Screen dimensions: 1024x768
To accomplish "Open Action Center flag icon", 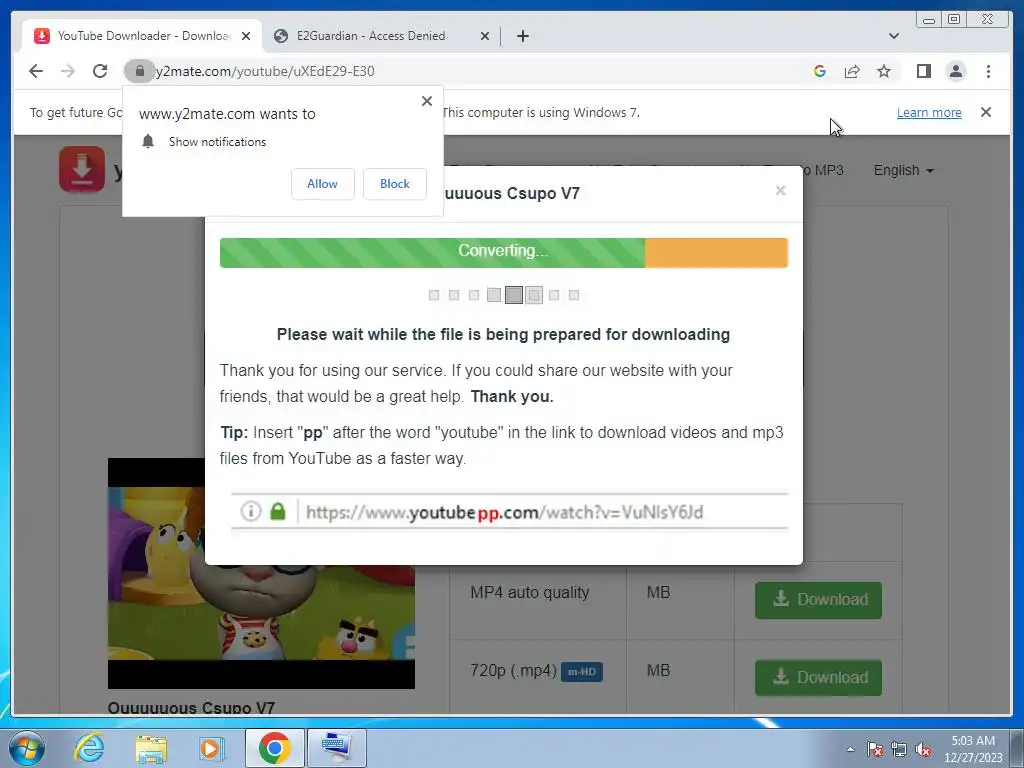I will (x=874, y=749).
